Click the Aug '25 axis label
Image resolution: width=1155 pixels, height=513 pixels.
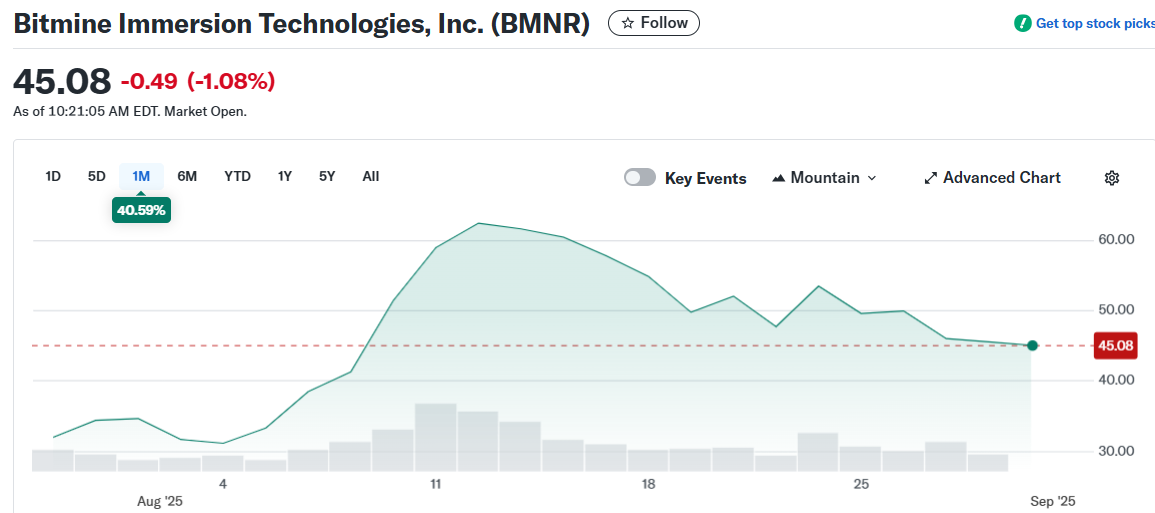[x=160, y=501]
